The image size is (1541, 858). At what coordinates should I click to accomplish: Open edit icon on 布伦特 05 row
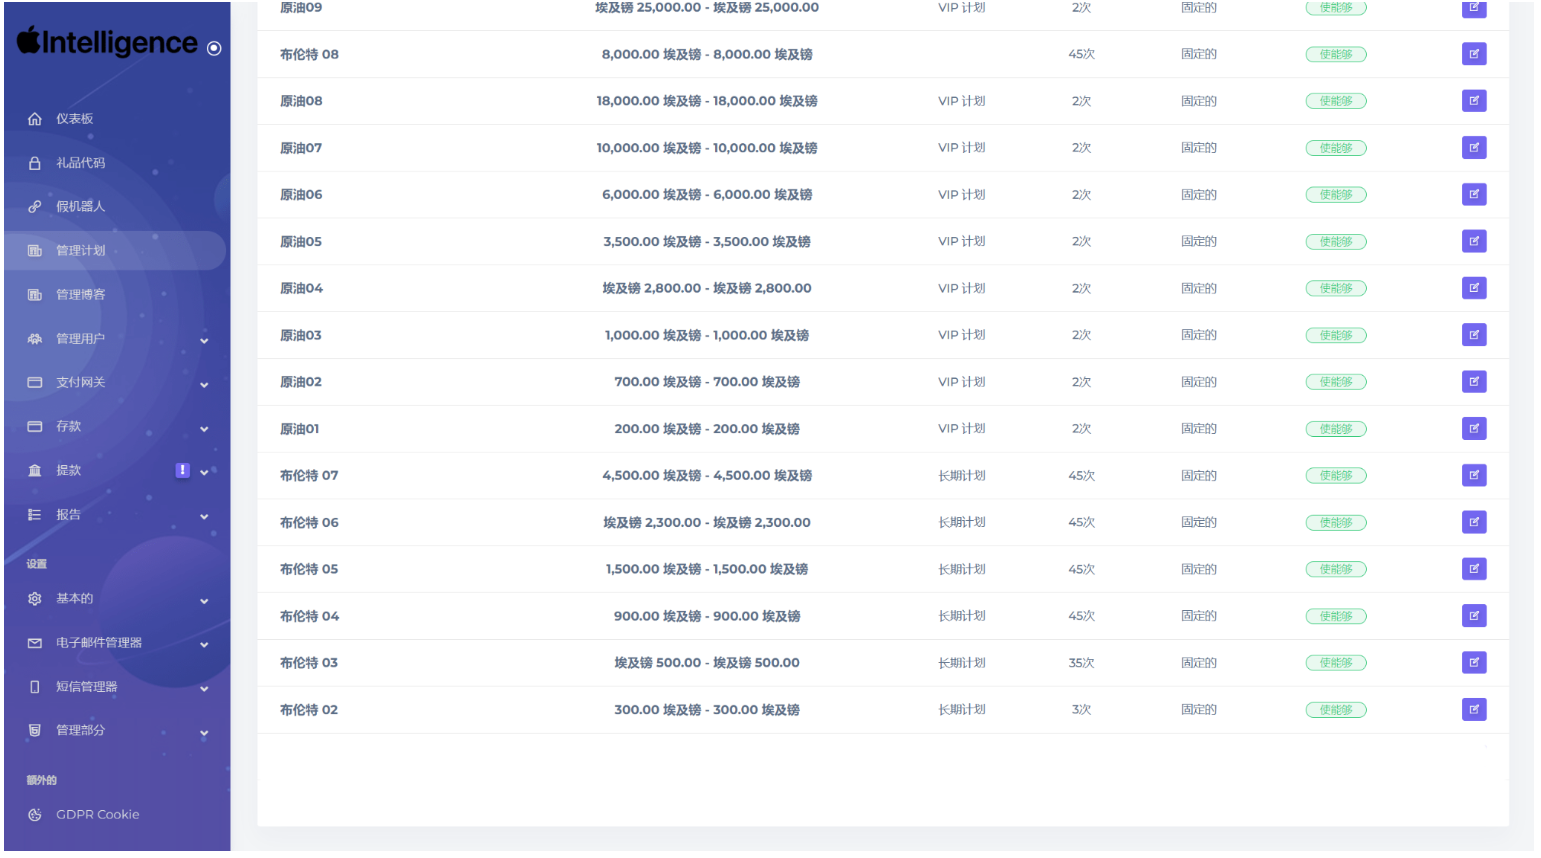click(x=1473, y=569)
